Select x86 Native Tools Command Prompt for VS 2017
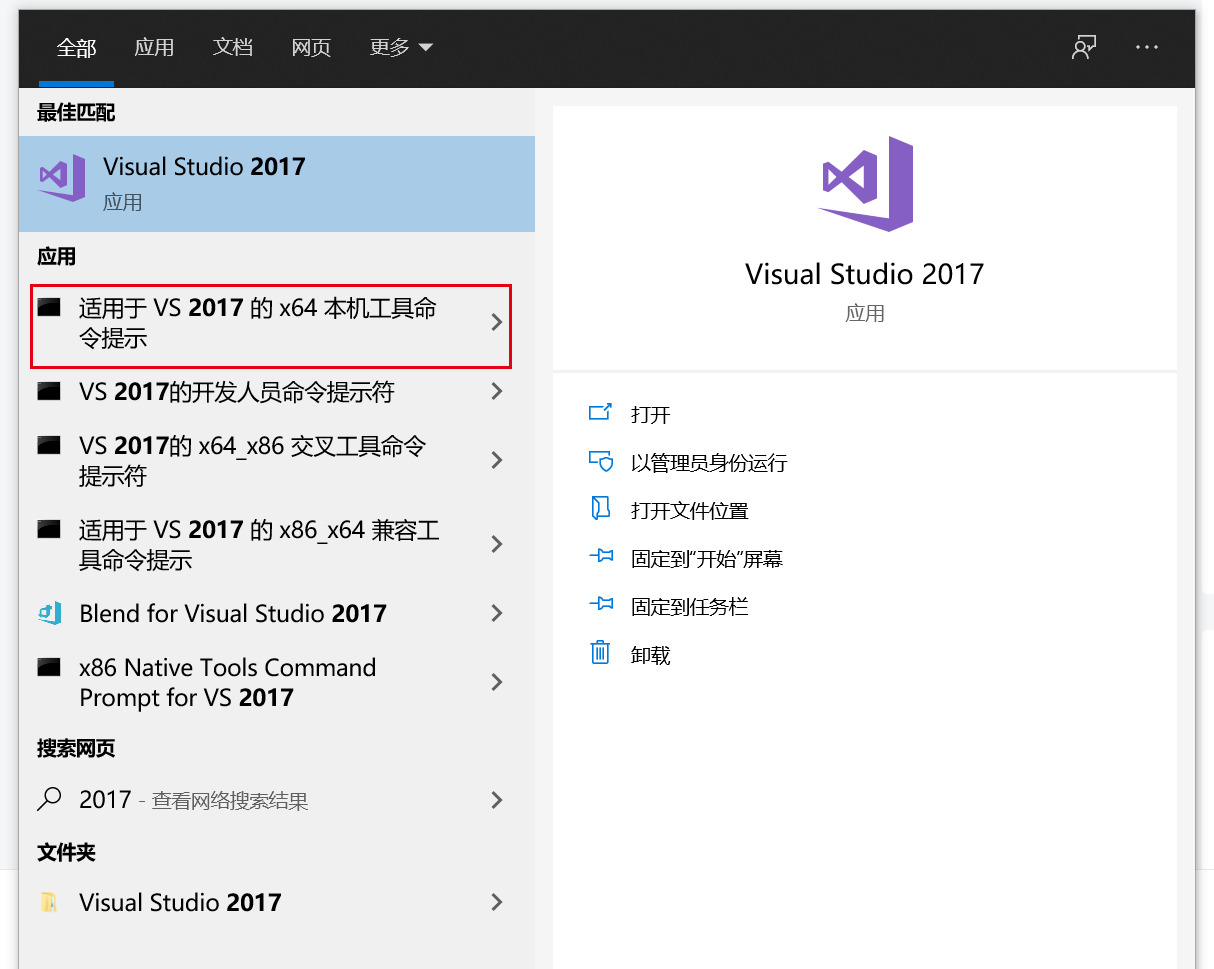The height and width of the screenshot is (969, 1214). [x=228, y=682]
